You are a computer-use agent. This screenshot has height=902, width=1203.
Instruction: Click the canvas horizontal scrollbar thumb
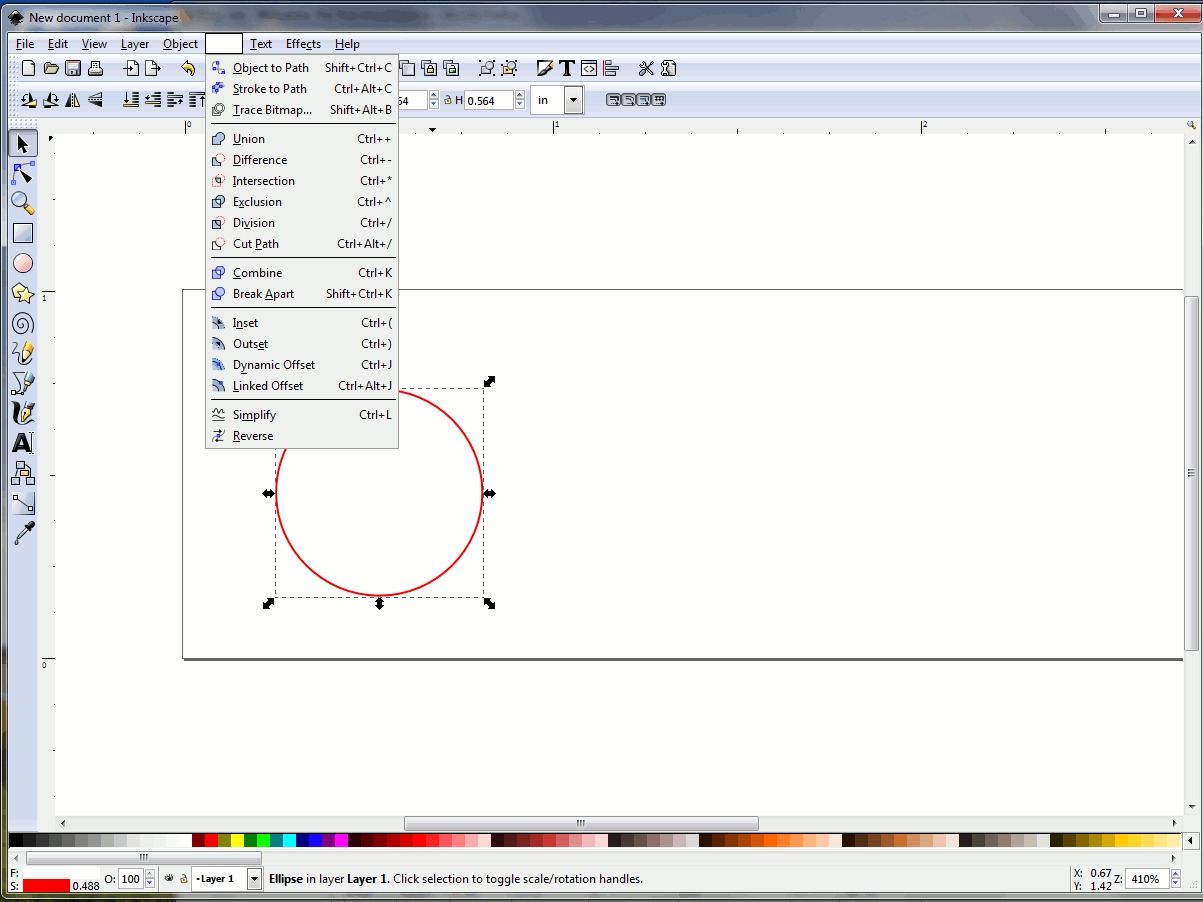pyautogui.click(x=581, y=823)
